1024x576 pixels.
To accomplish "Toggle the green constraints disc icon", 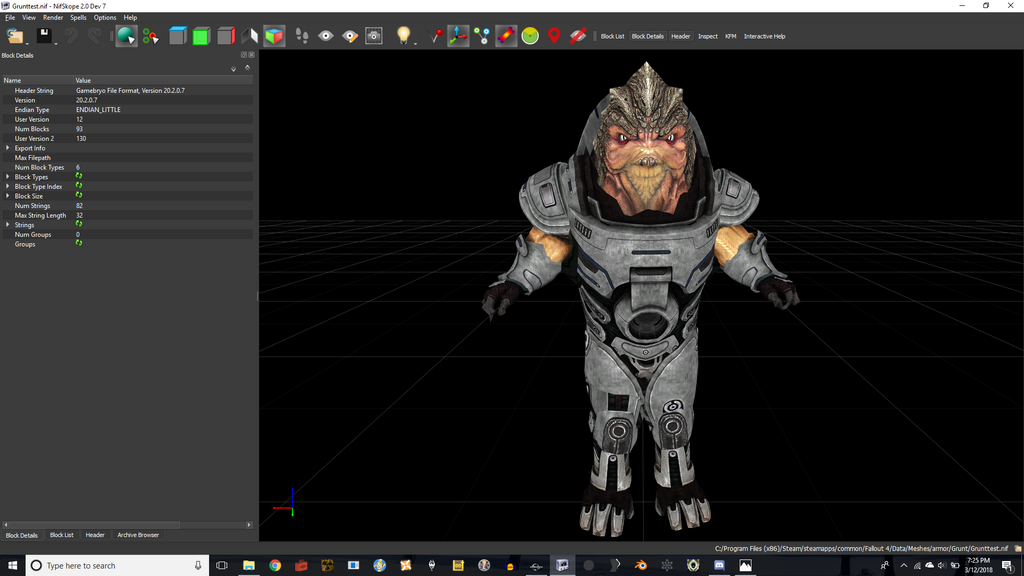I will [530, 36].
